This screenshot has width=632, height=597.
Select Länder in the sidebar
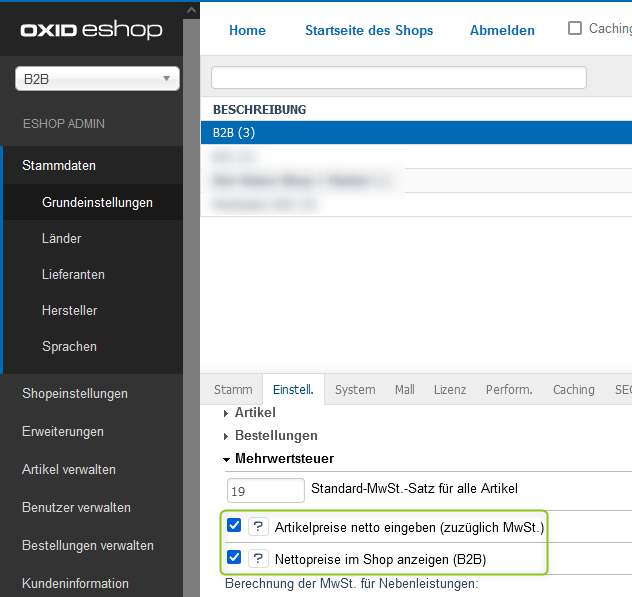click(62, 238)
